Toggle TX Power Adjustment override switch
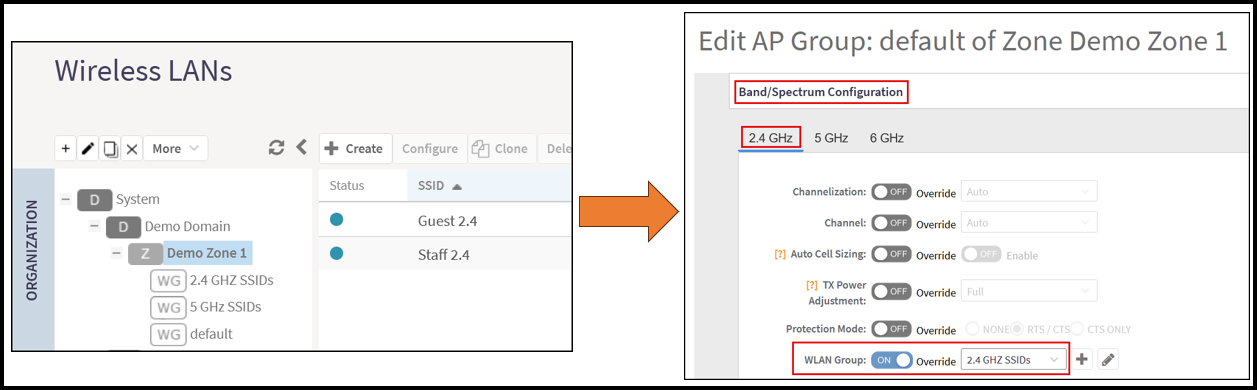 click(x=891, y=292)
